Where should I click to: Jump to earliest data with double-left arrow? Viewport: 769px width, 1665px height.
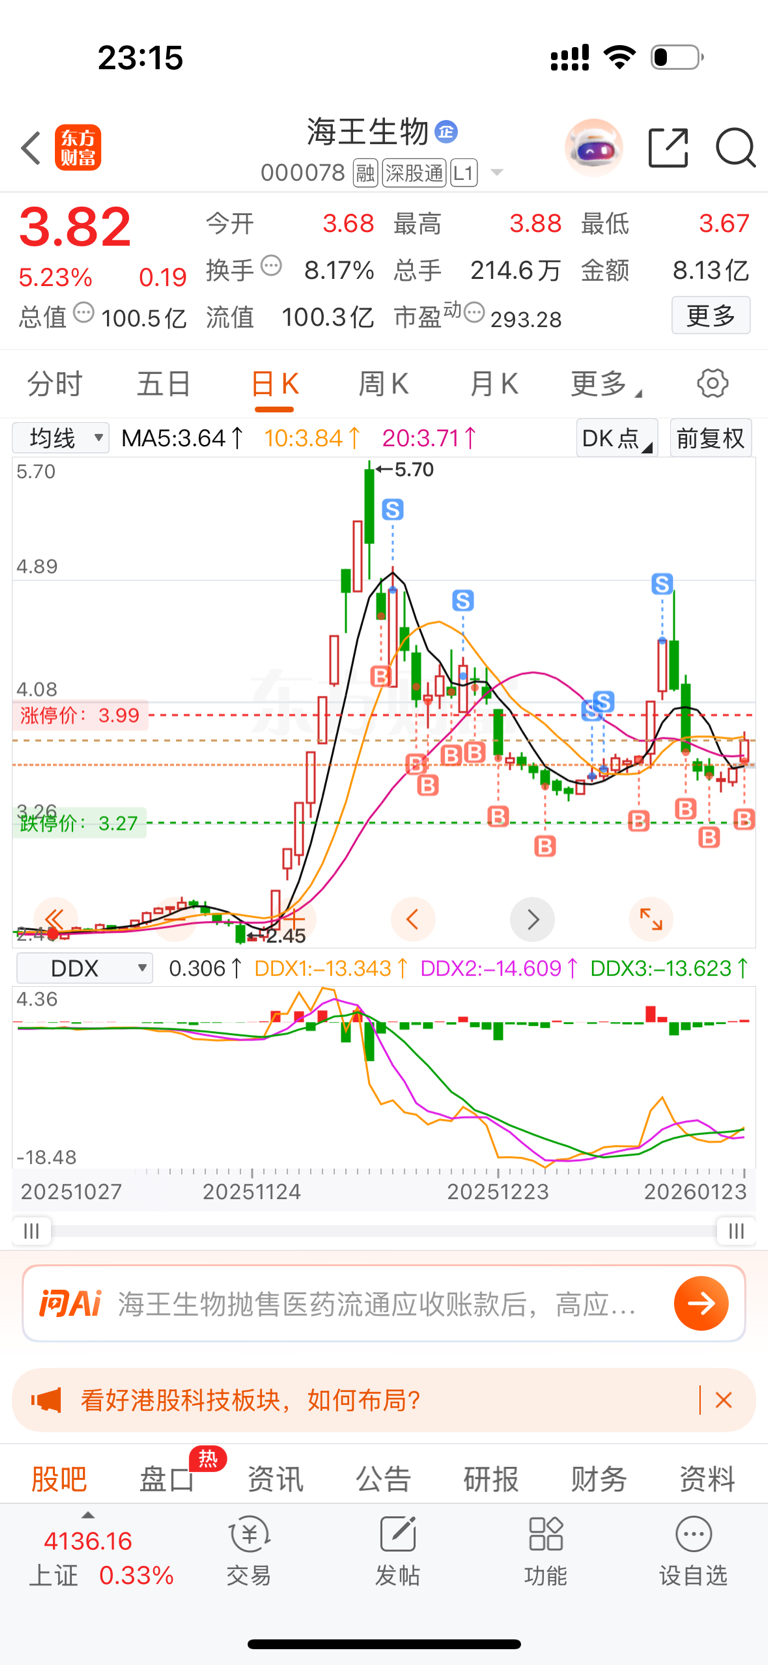click(55, 919)
